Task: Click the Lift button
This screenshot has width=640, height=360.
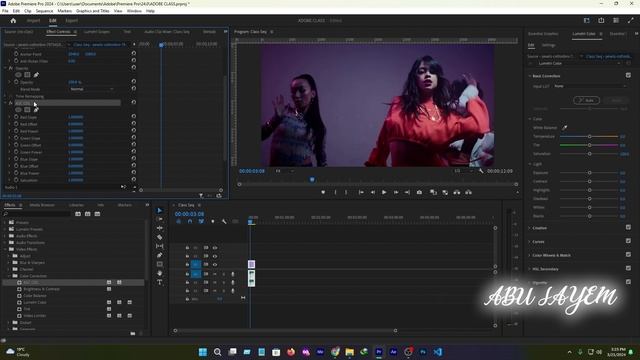Action: click(x=433, y=192)
